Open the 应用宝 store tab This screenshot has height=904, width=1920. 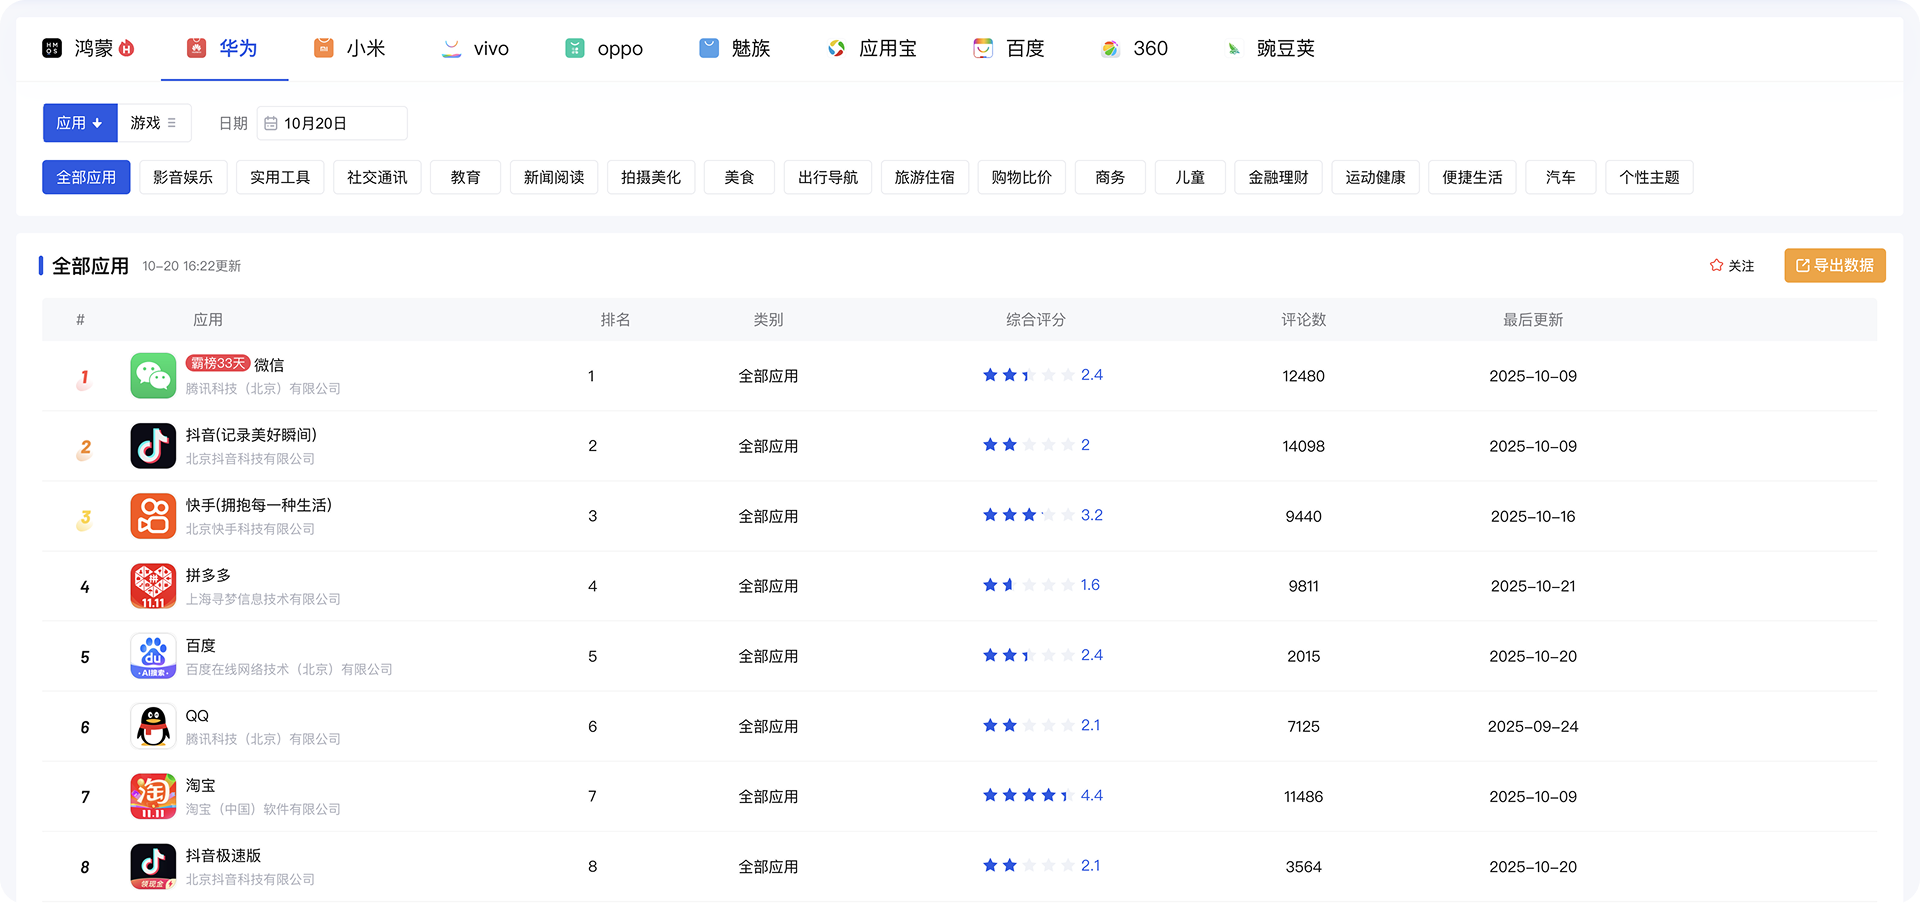872,48
